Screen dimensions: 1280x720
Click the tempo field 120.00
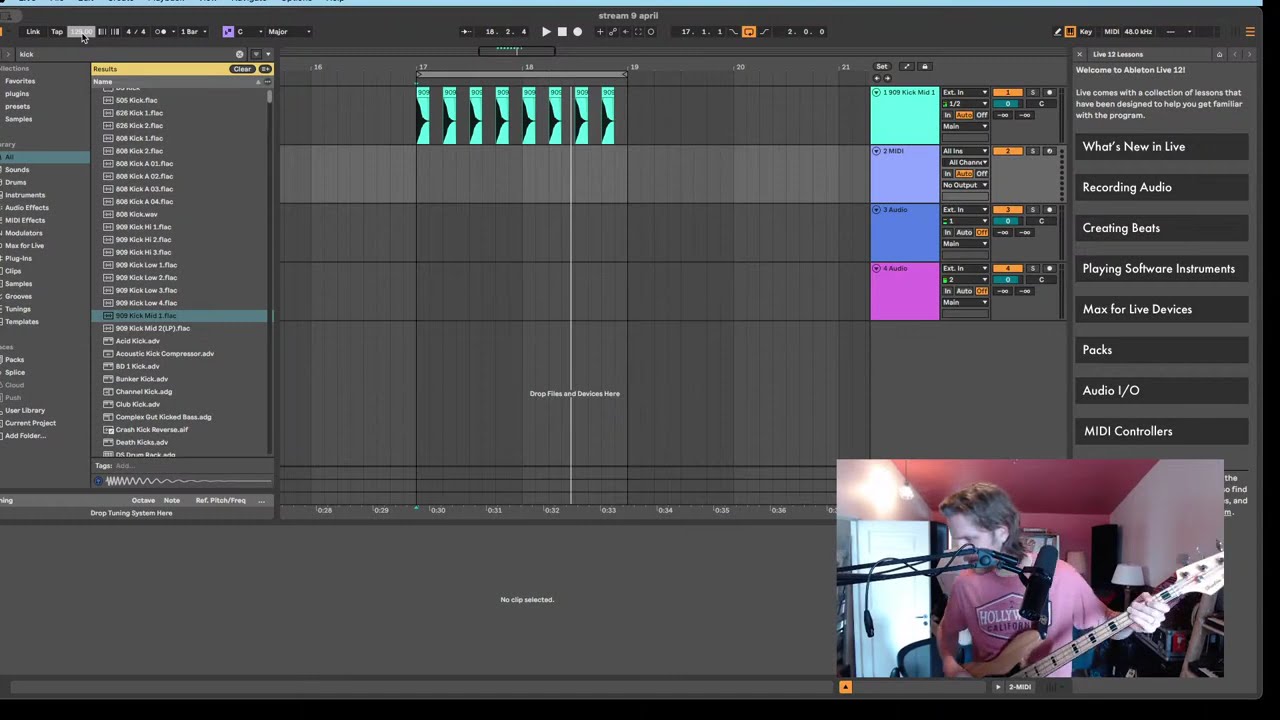[x=81, y=32]
